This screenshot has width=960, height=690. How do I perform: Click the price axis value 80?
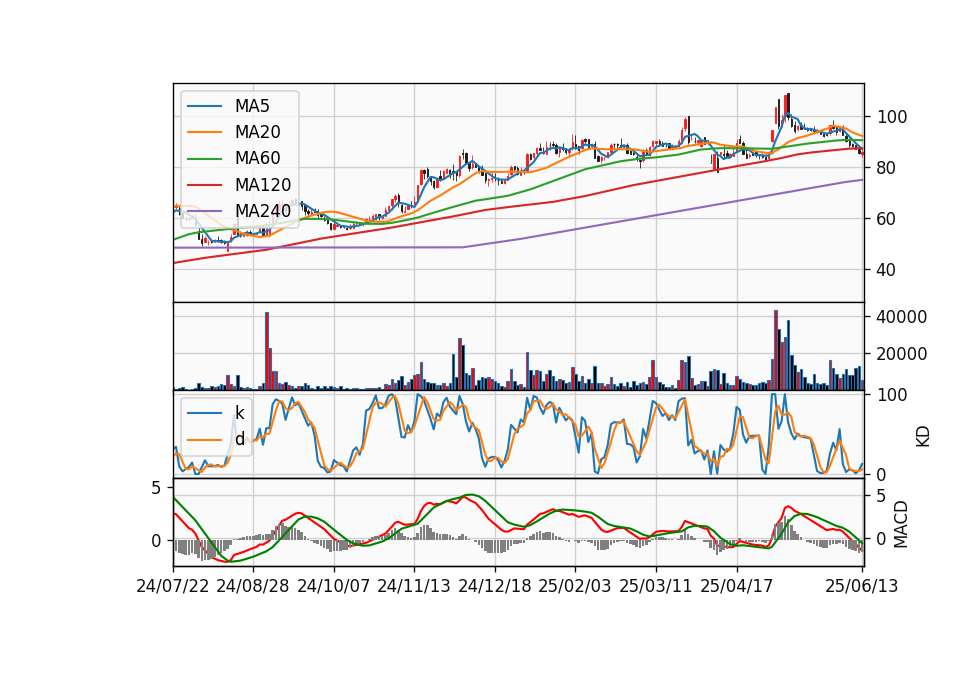tap(887, 168)
